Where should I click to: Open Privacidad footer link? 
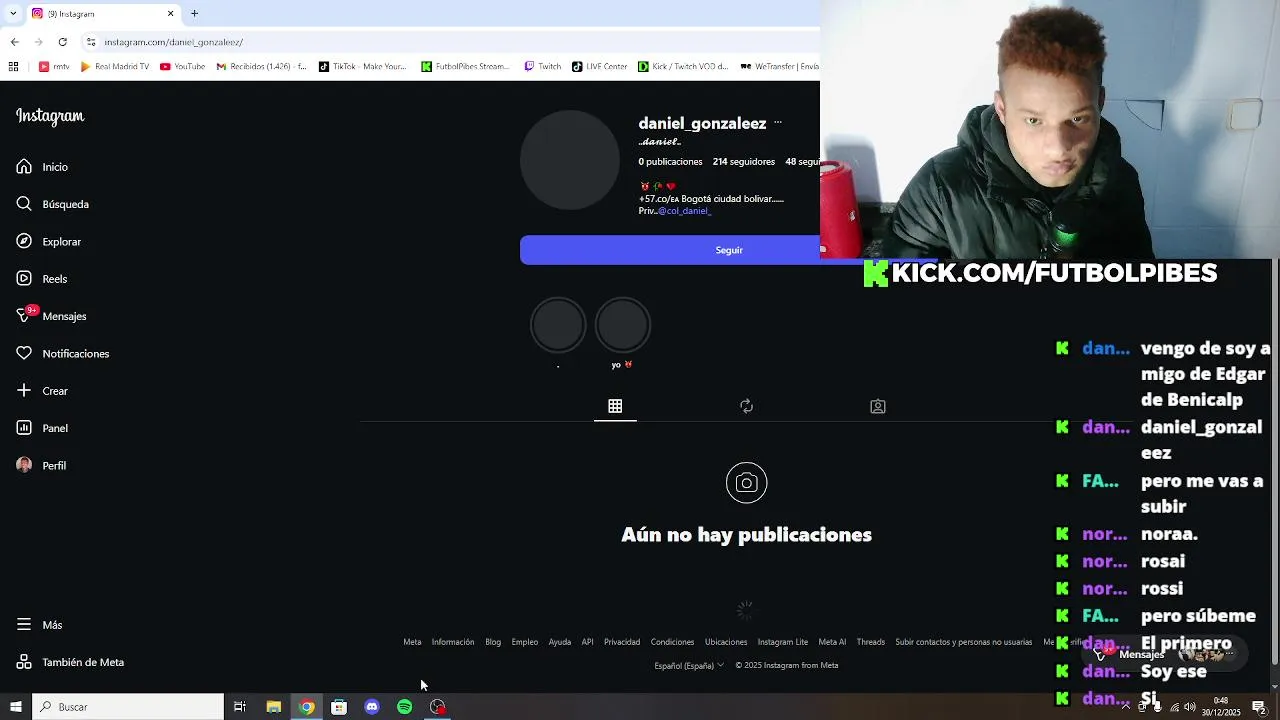coord(622,642)
